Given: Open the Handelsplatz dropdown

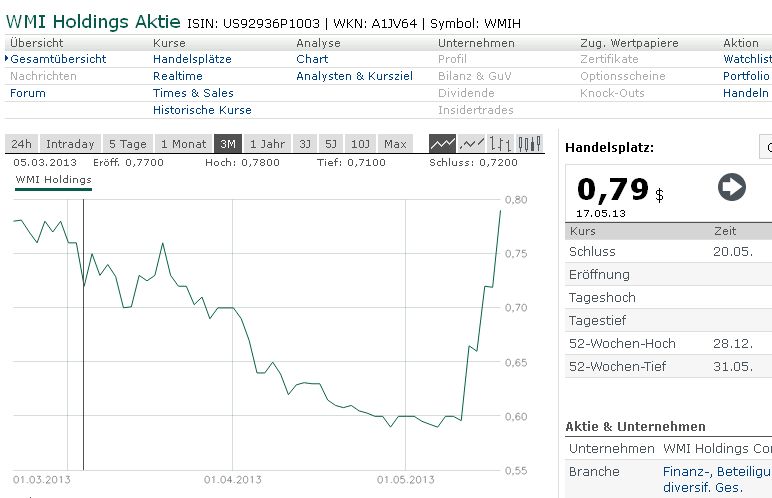Looking at the screenshot, I should [x=766, y=147].
